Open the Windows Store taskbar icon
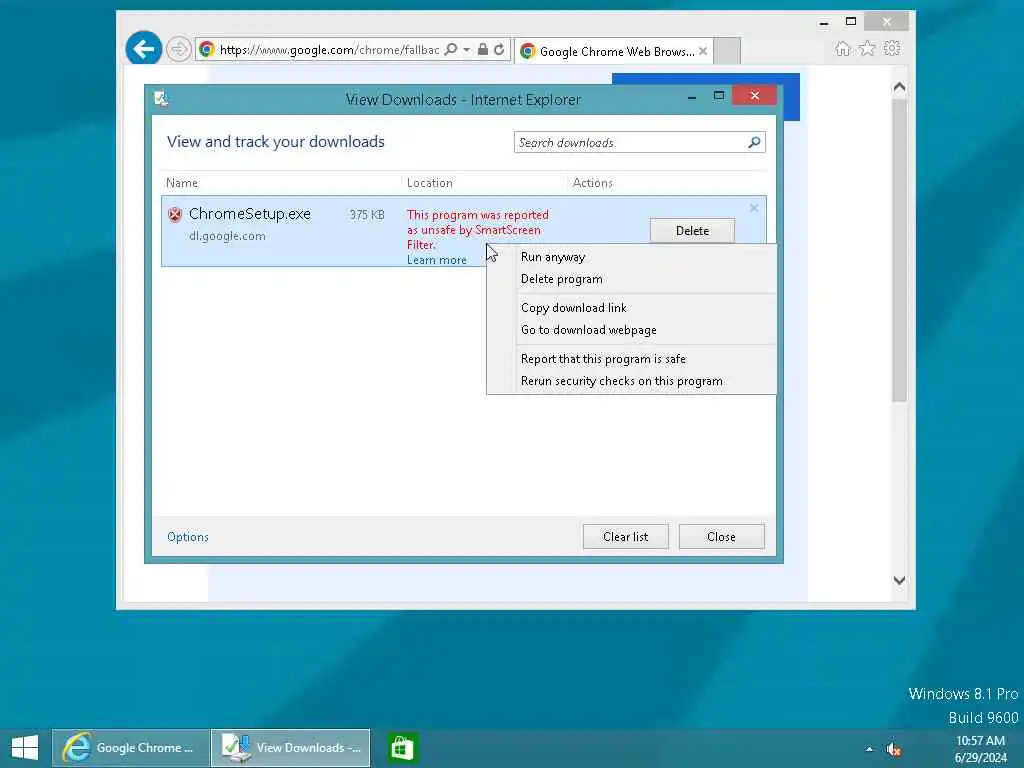Image resolution: width=1024 pixels, height=768 pixels. point(402,748)
